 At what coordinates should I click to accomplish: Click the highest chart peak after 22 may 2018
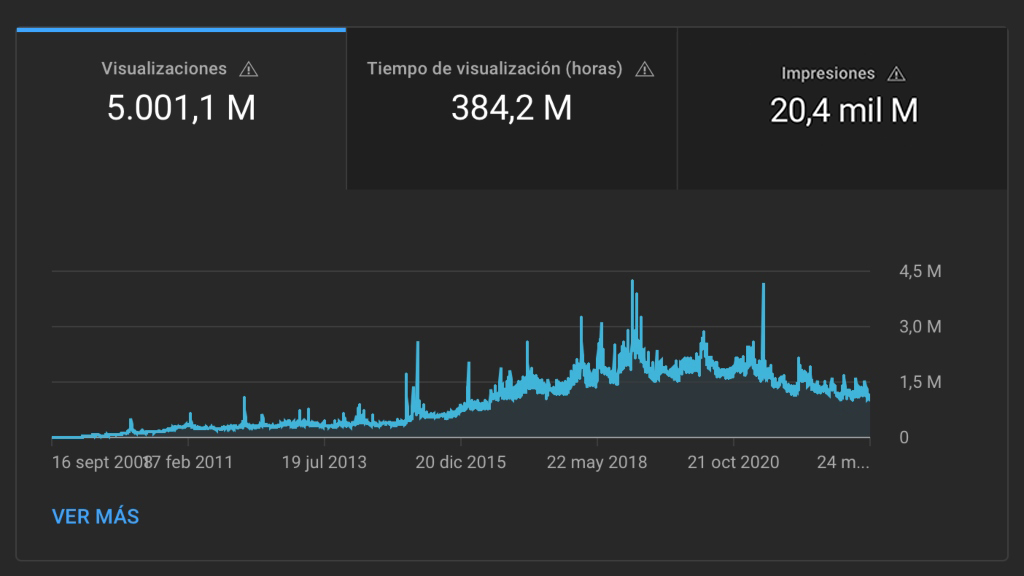pos(633,283)
